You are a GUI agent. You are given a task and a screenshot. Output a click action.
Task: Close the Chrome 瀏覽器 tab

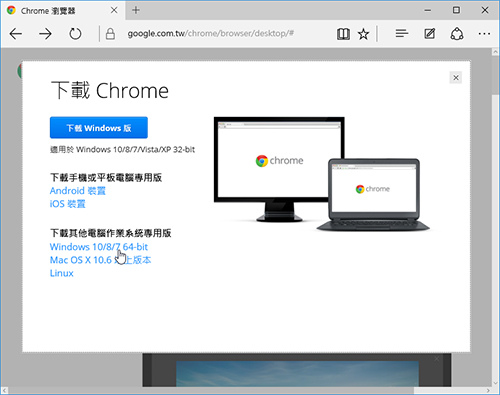pos(114,10)
